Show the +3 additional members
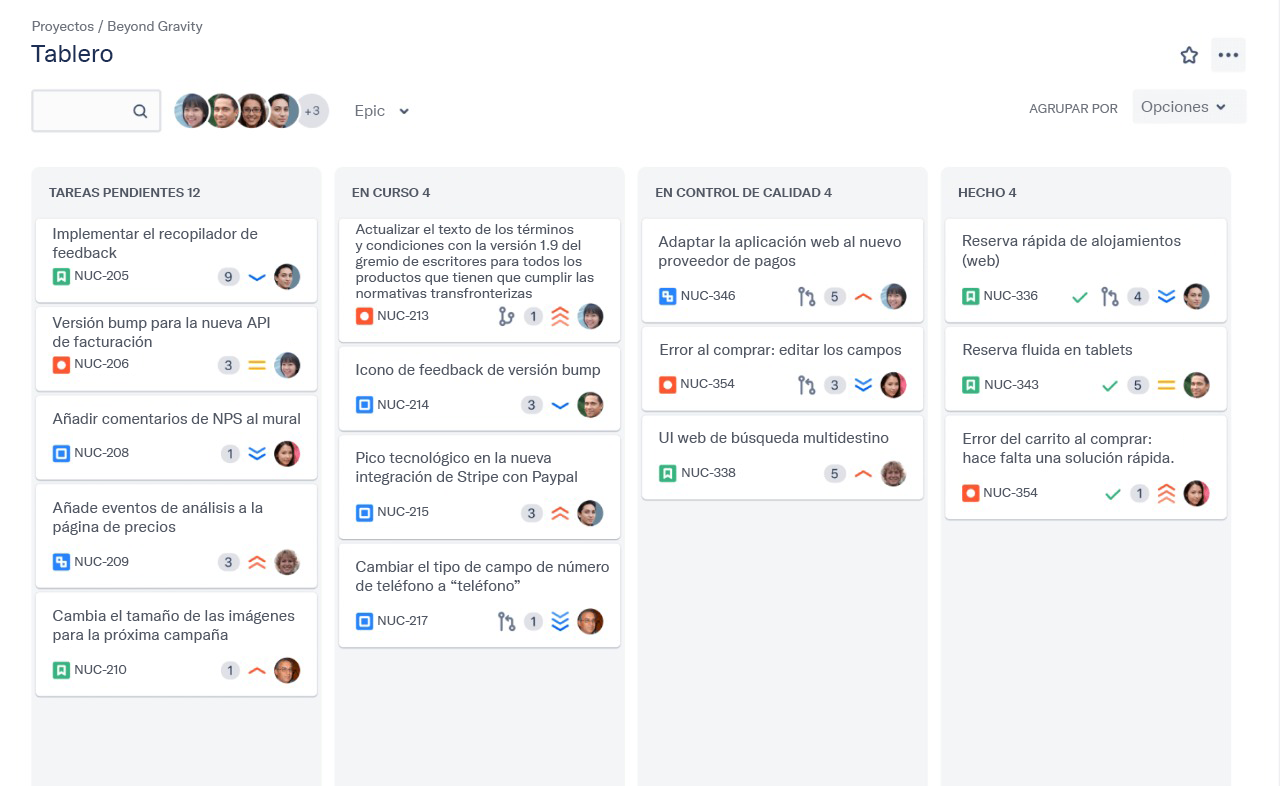 coord(312,111)
